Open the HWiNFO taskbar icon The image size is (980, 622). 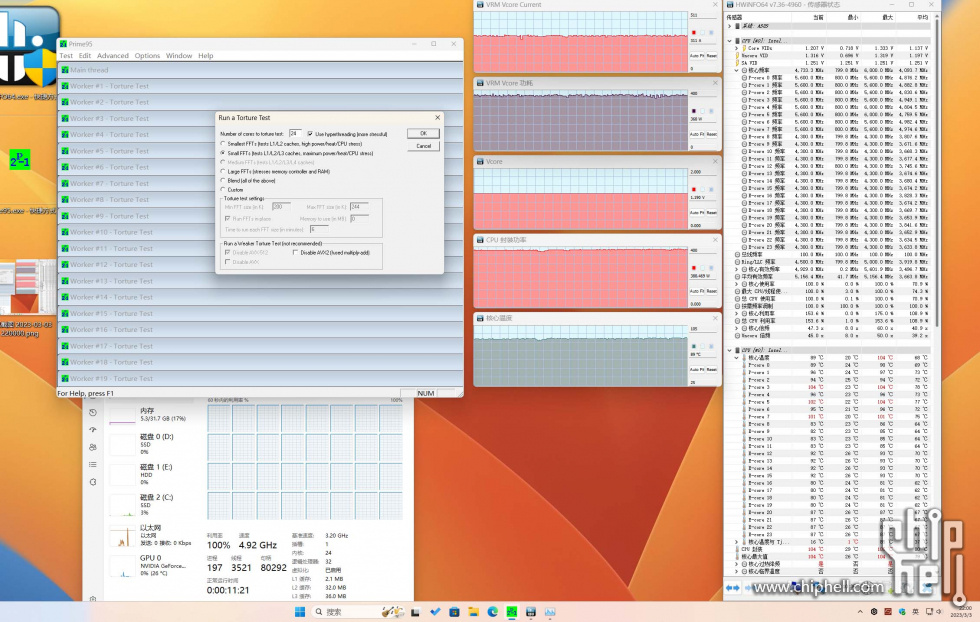tap(531, 611)
